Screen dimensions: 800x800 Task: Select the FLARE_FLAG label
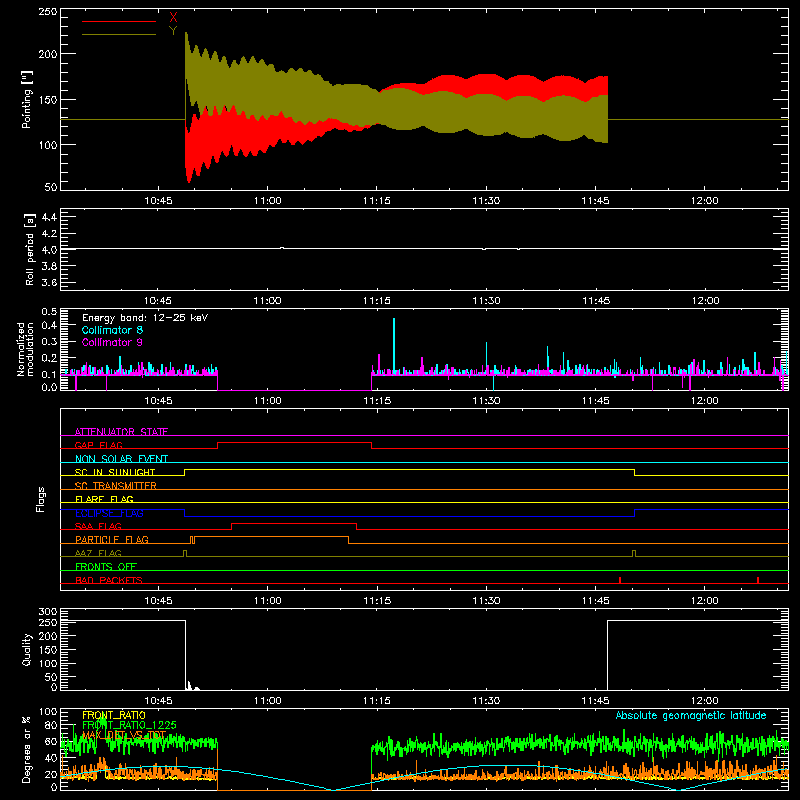[104, 499]
